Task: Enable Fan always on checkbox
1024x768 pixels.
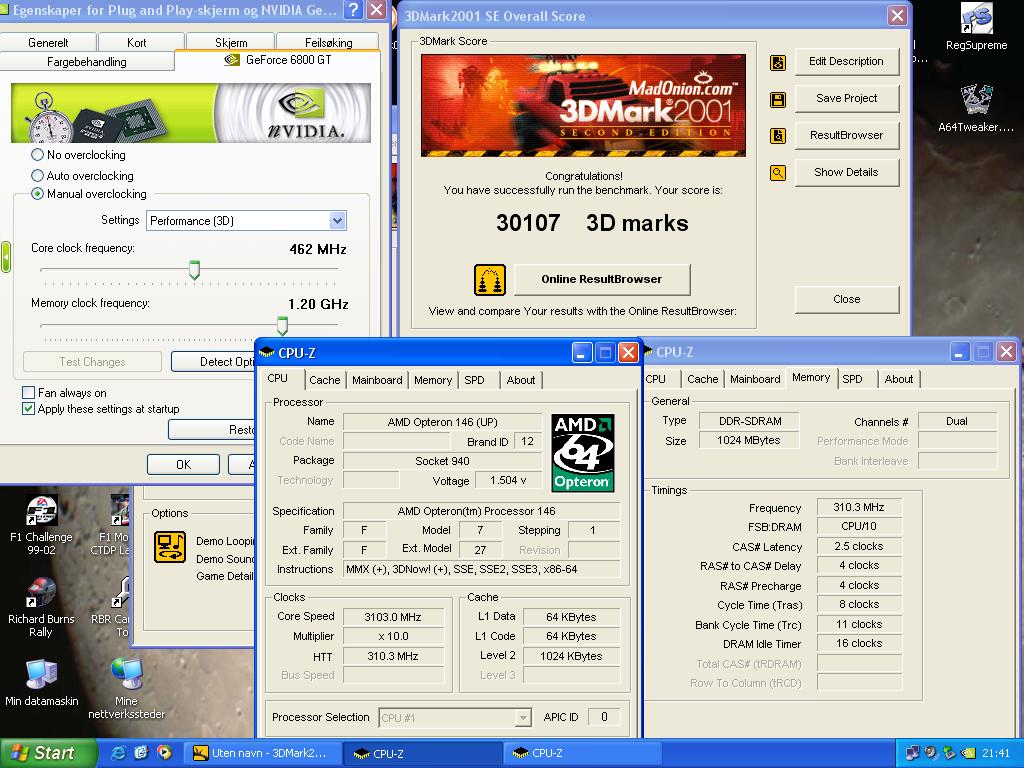Action: (x=28, y=392)
